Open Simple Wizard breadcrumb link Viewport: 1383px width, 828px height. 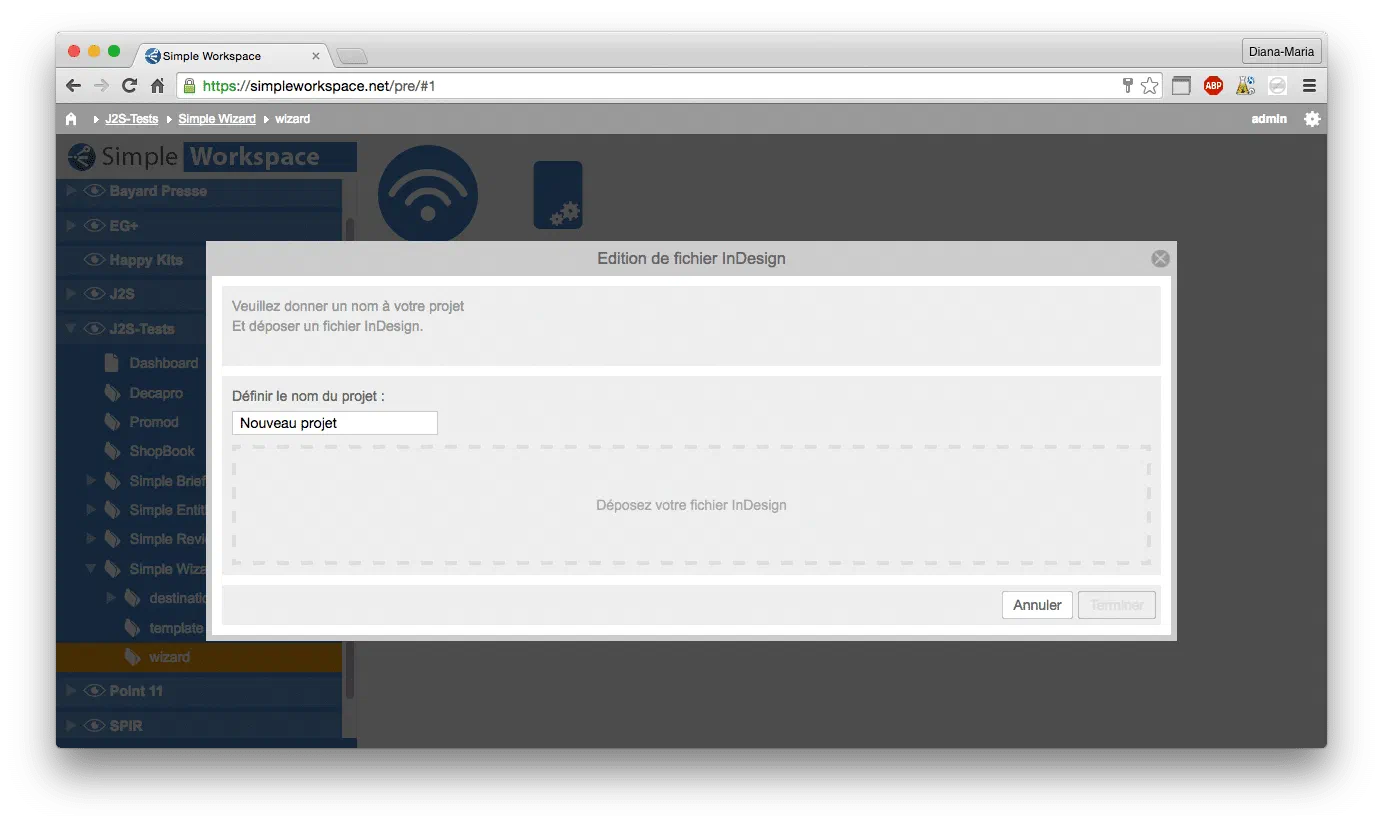[x=217, y=119]
